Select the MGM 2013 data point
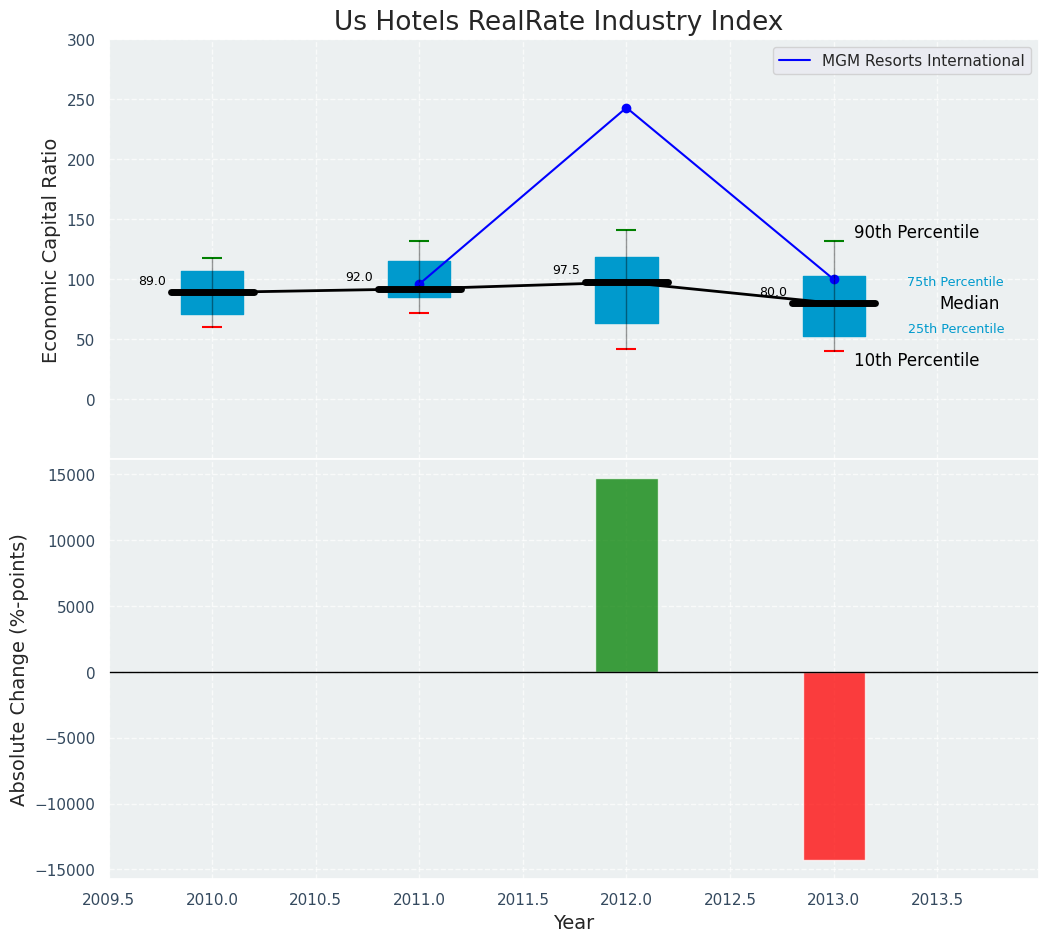 tap(834, 279)
